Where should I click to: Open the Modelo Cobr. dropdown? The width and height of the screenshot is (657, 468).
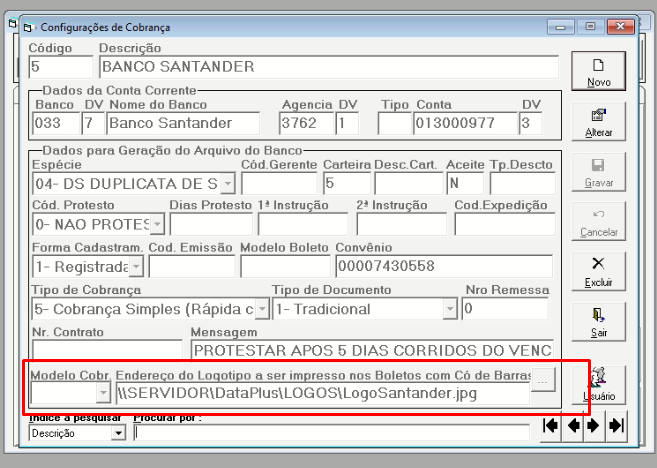pos(103,393)
